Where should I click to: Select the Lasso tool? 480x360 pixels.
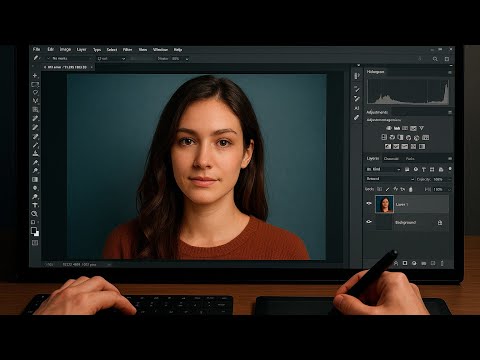pyautogui.click(x=35, y=92)
